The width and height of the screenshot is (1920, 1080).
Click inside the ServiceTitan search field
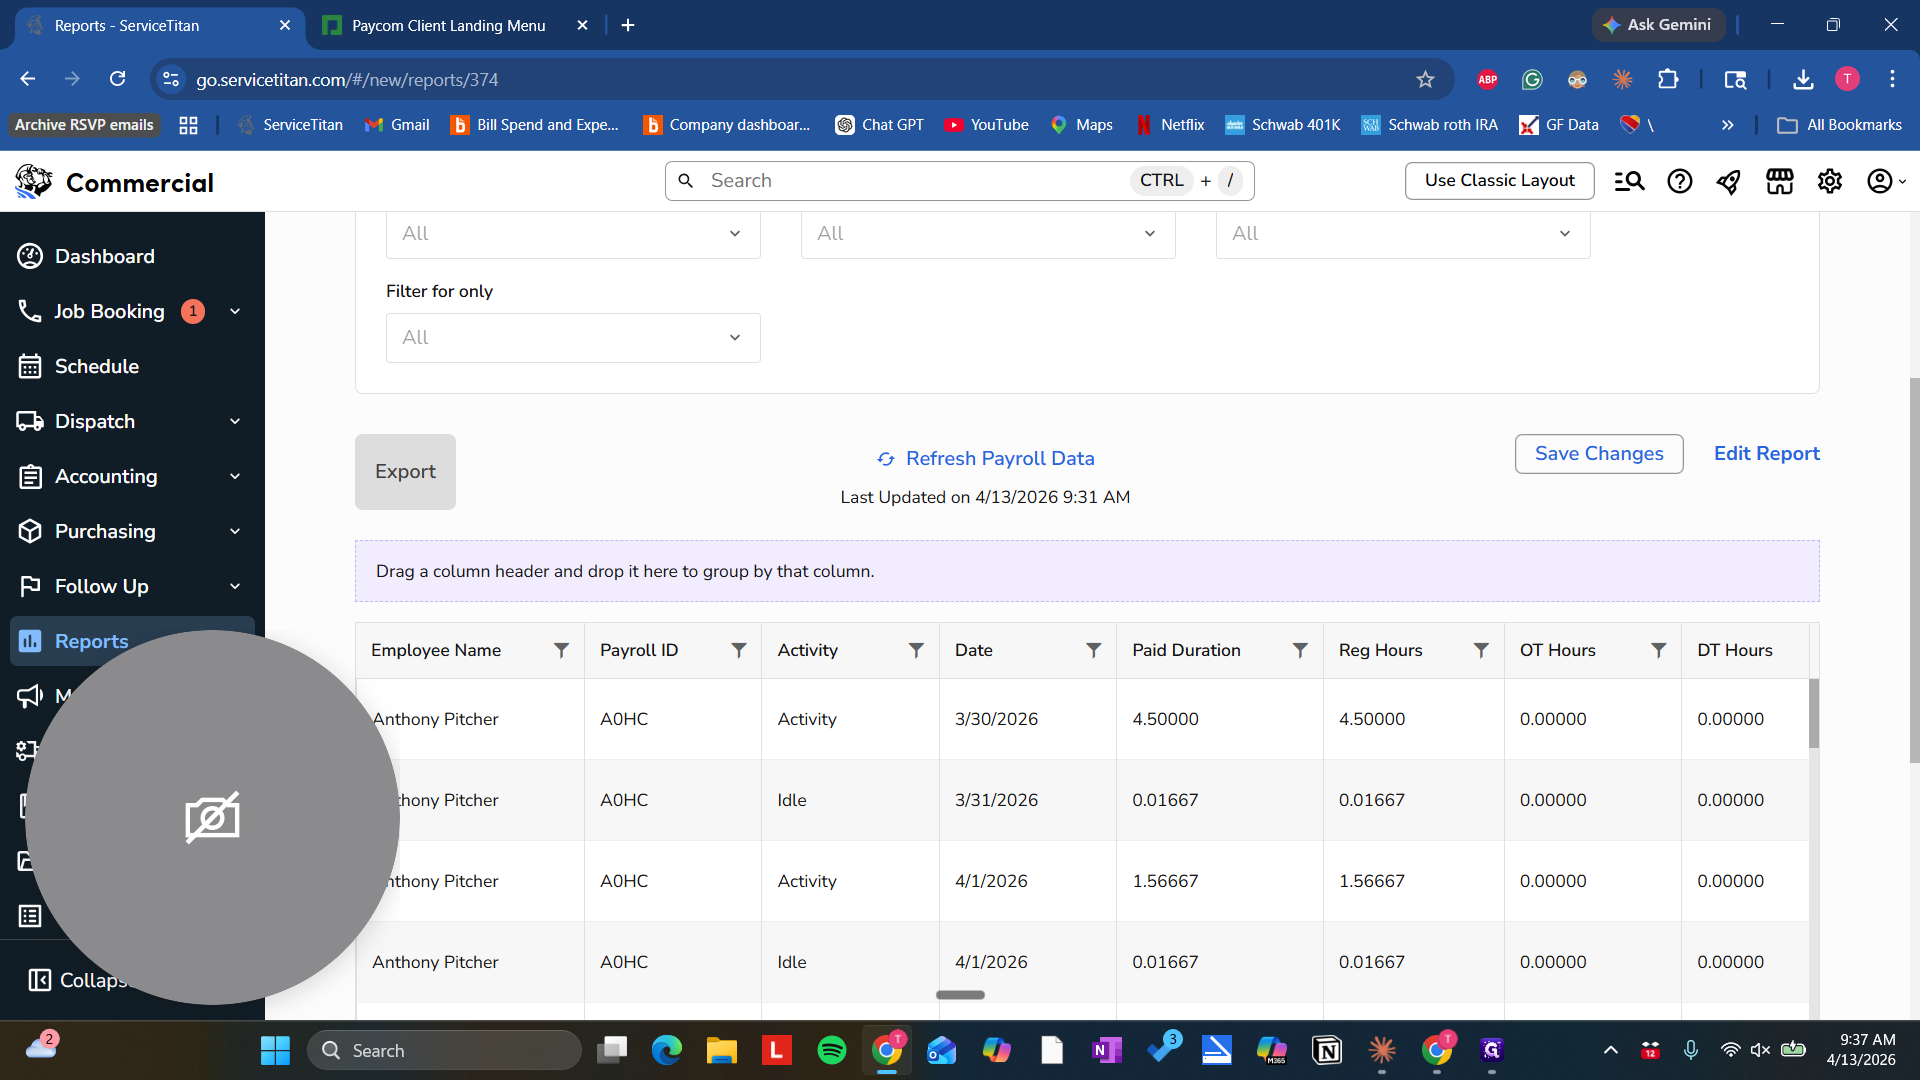(900, 180)
